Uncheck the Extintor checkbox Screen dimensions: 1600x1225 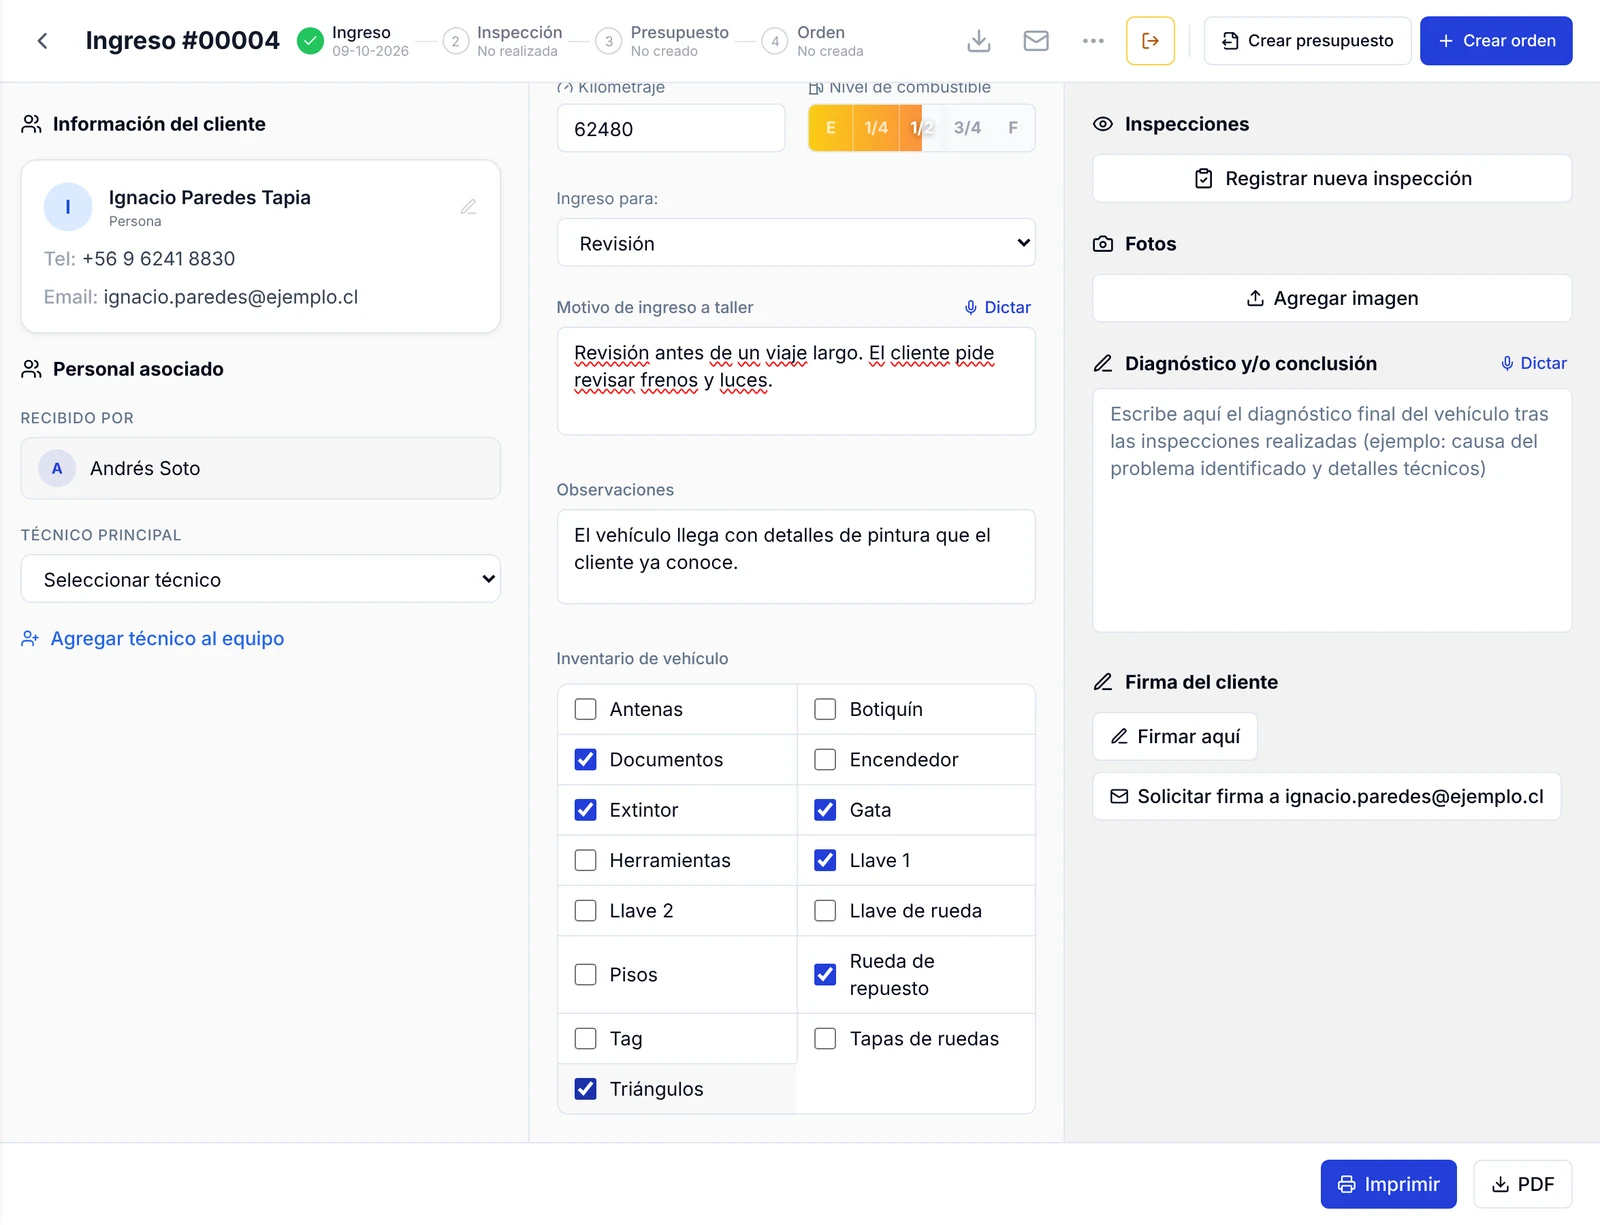pos(586,810)
